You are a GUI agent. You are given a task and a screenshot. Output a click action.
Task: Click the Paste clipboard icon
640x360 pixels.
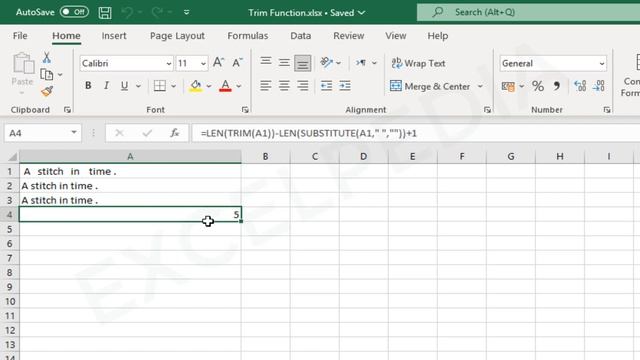(x=23, y=64)
